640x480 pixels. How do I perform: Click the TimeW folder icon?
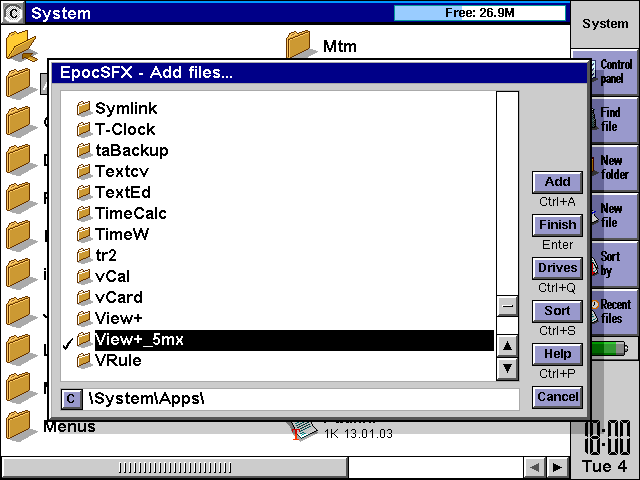coord(84,234)
